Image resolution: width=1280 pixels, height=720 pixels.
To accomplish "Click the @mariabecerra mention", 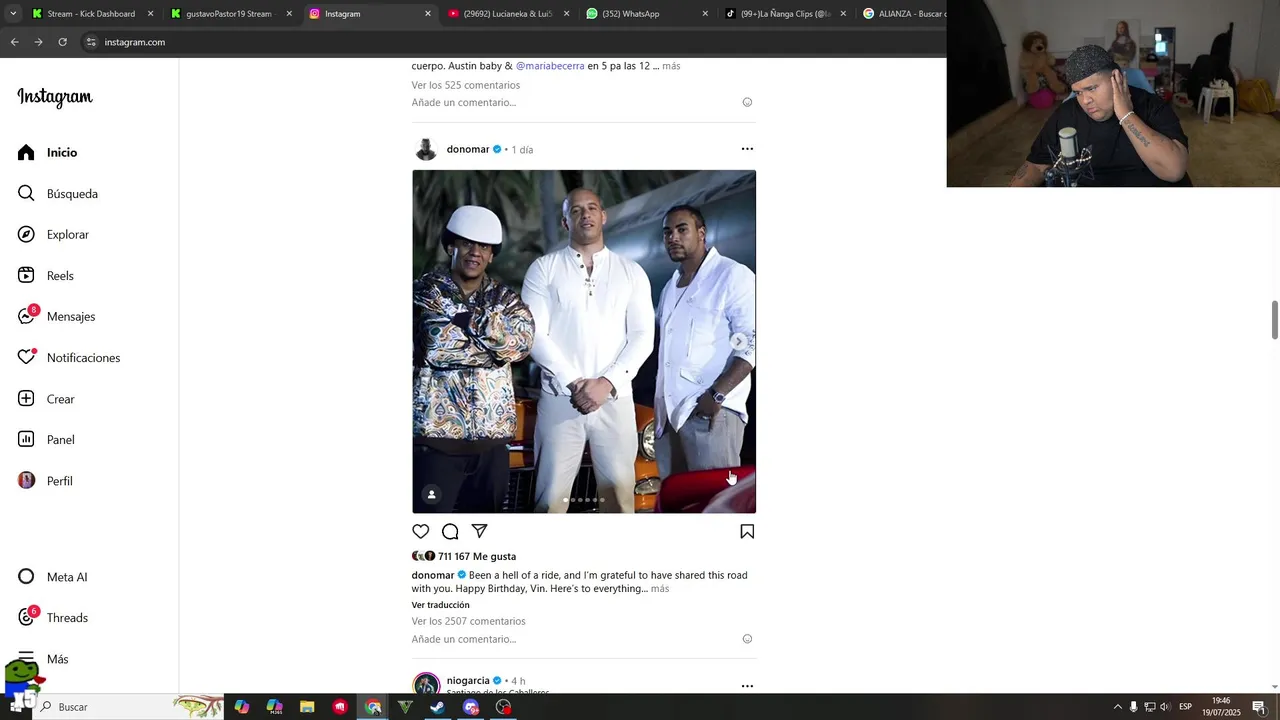I will [x=550, y=66].
